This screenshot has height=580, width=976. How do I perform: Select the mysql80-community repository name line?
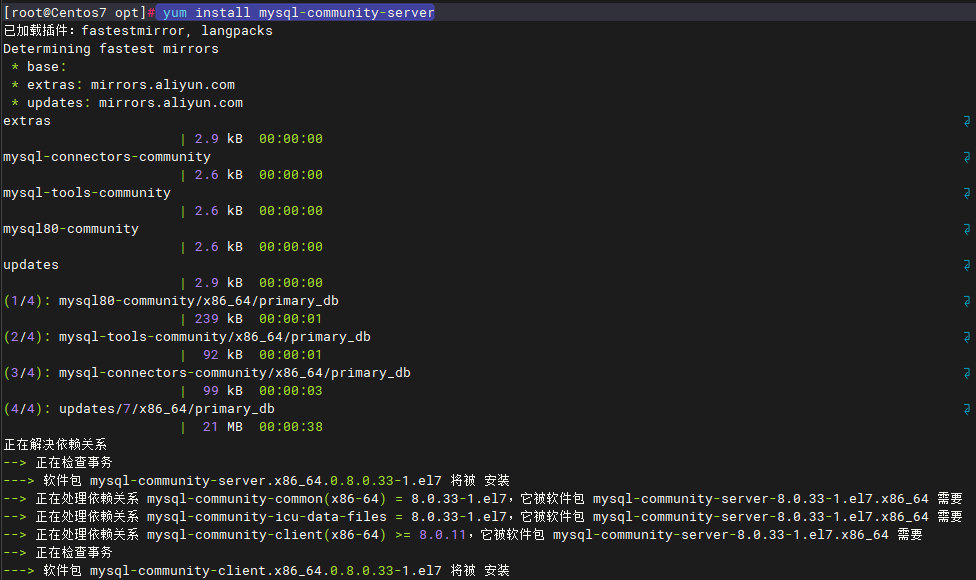pos(71,229)
